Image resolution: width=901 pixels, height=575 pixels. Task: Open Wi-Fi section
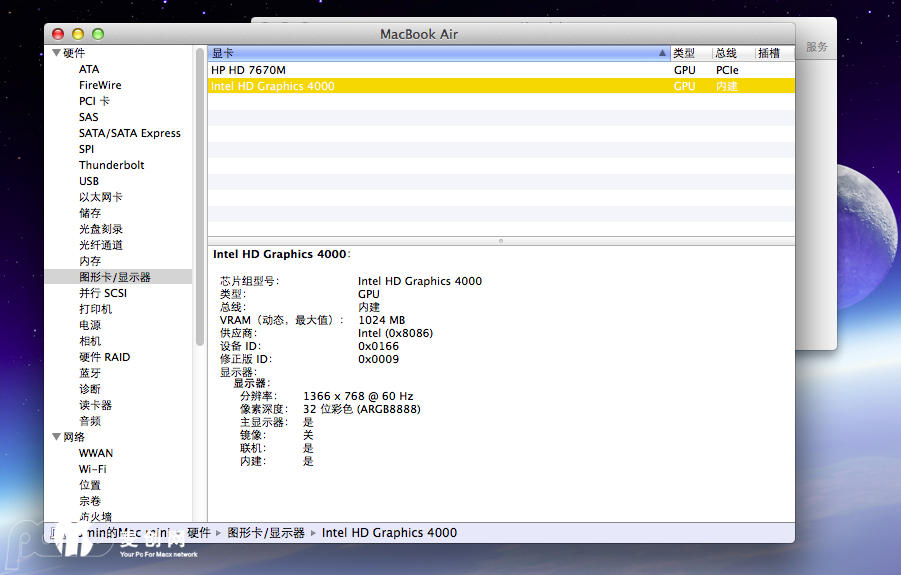[x=93, y=469]
